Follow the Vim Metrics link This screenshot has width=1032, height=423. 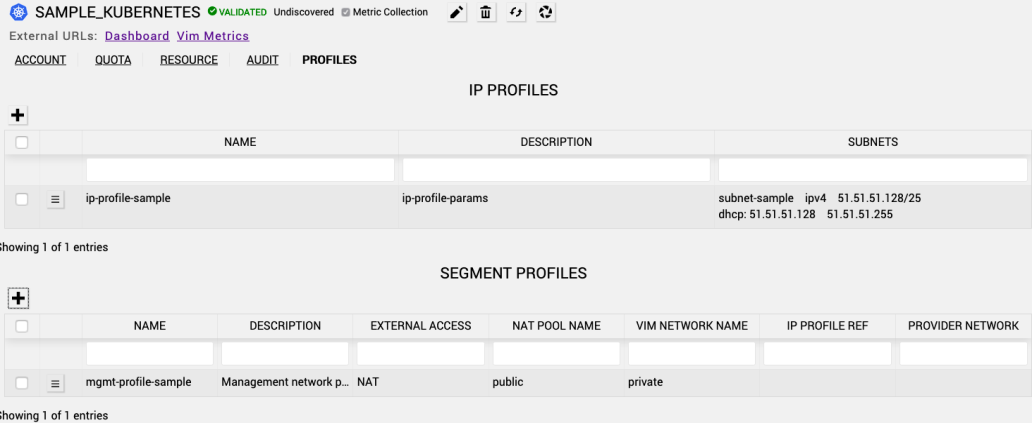tap(213, 36)
